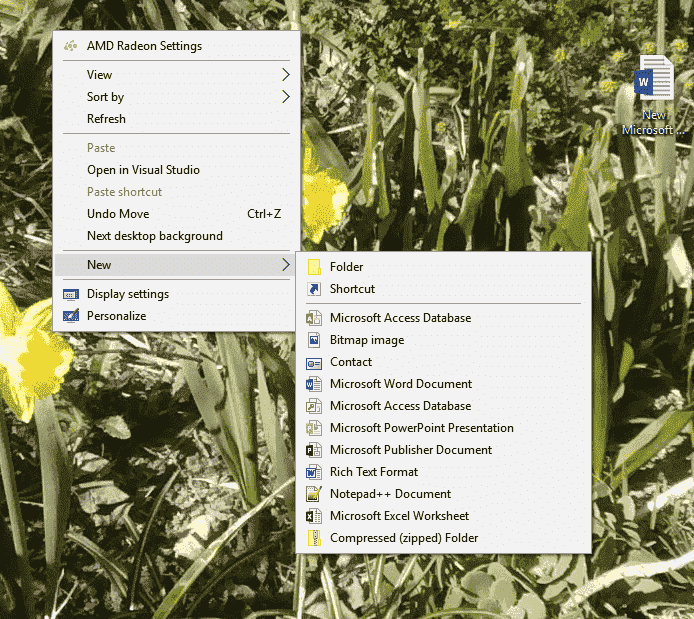Select Open in Visual Studio
The width and height of the screenshot is (694, 619).
(x=176, y=170)
